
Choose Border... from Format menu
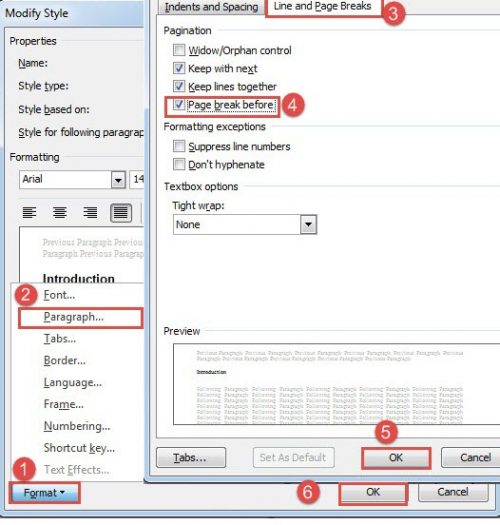(65, 360)
